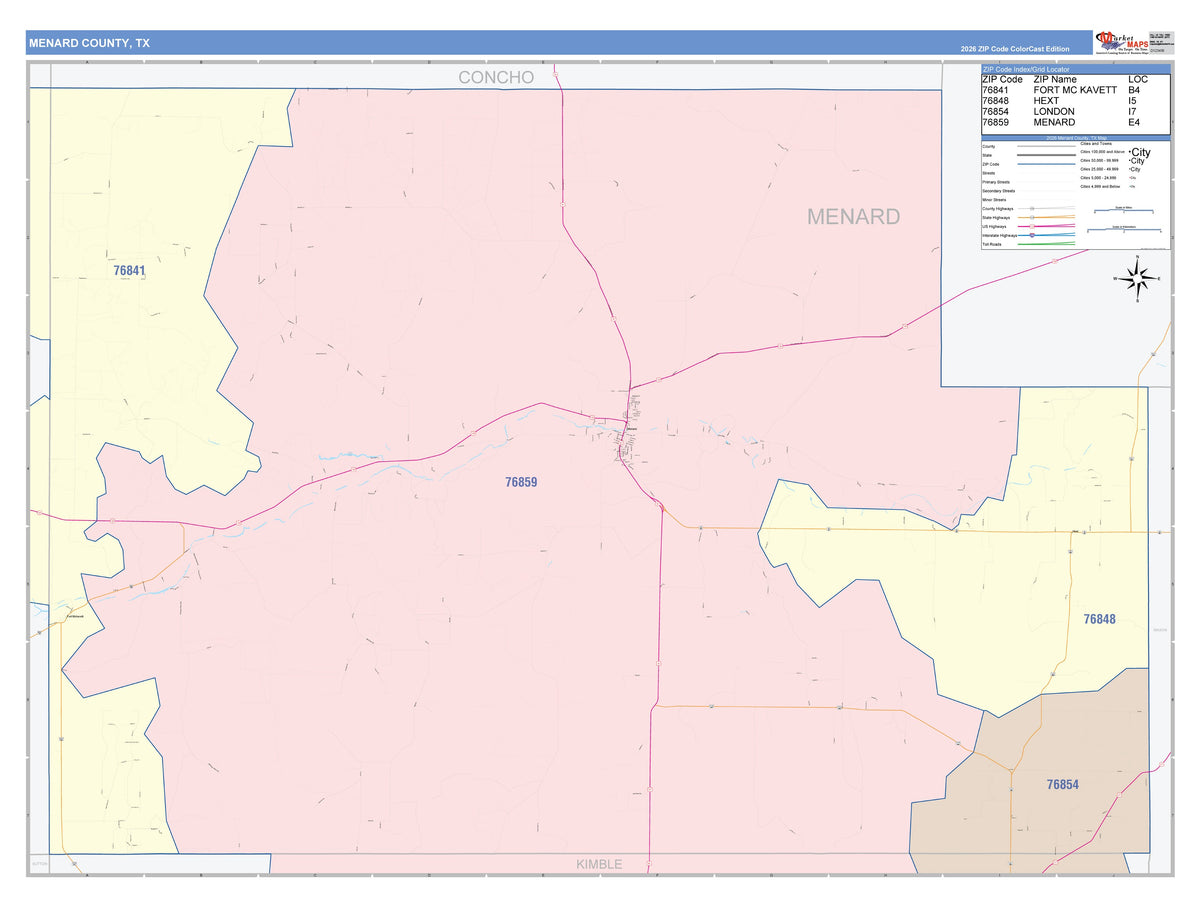This screenshot has height=908, width=1200.
Task: Click the compass rose north arrow
Action: [x=1137, y=264]
